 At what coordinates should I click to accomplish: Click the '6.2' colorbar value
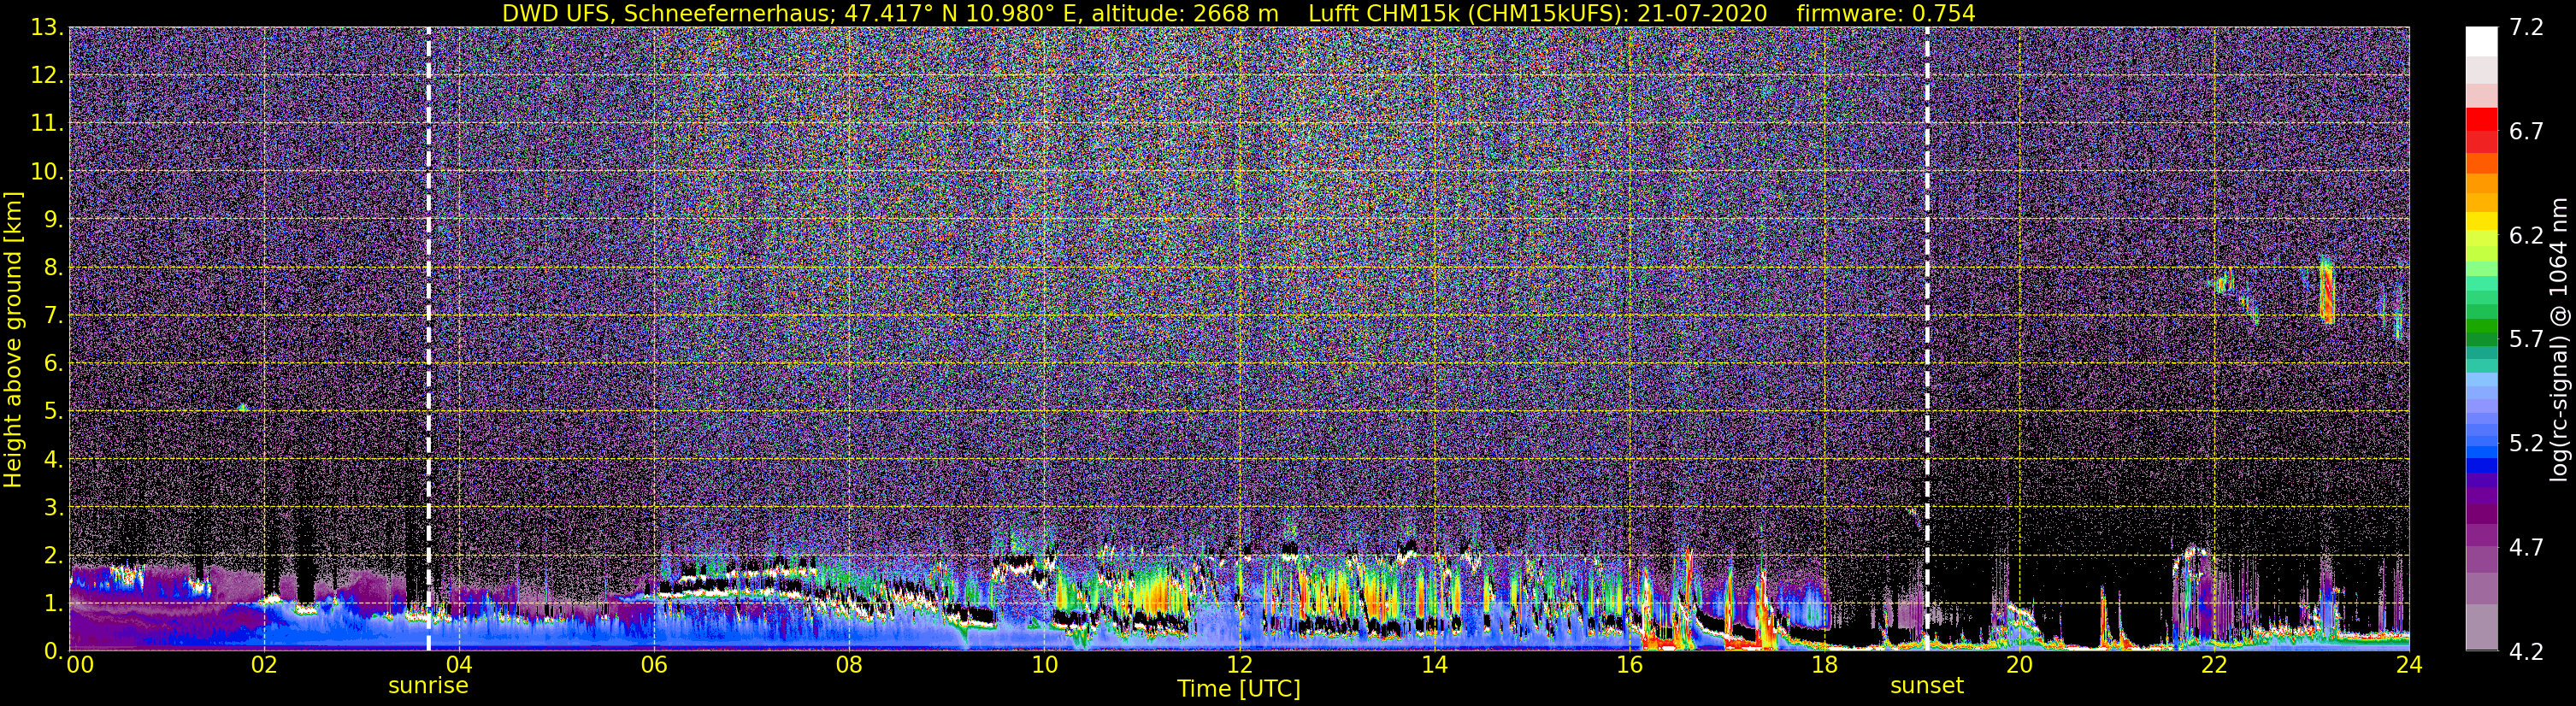click(2526, 235)
